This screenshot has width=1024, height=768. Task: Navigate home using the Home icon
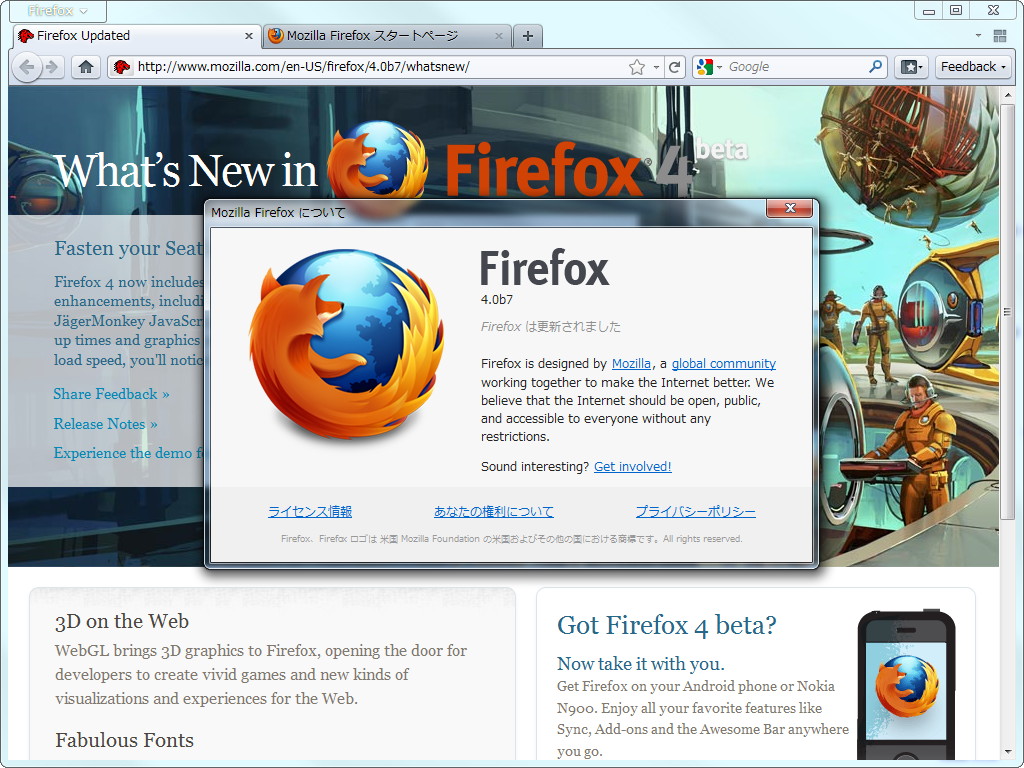tap(86, 66)
